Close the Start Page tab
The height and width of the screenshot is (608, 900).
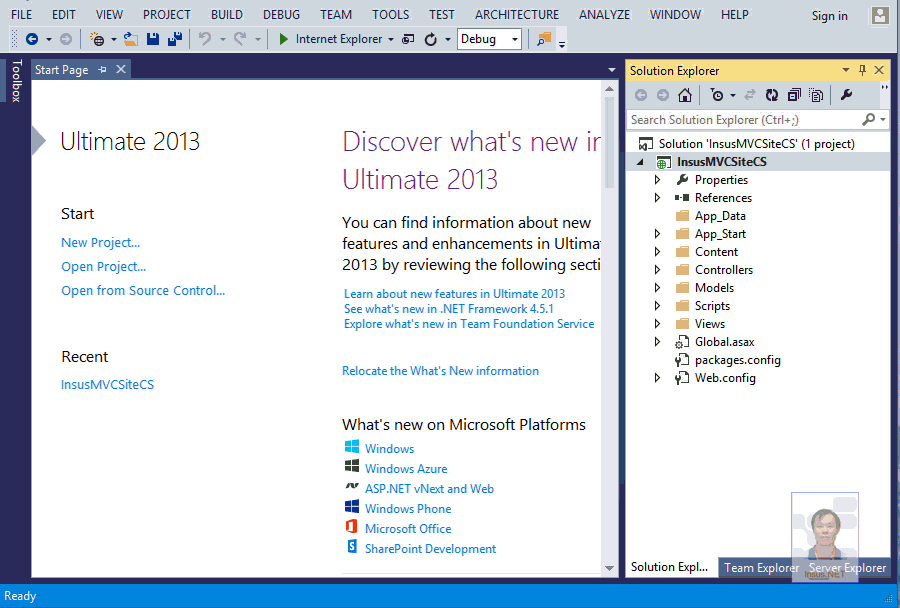[x=121, y=69]
